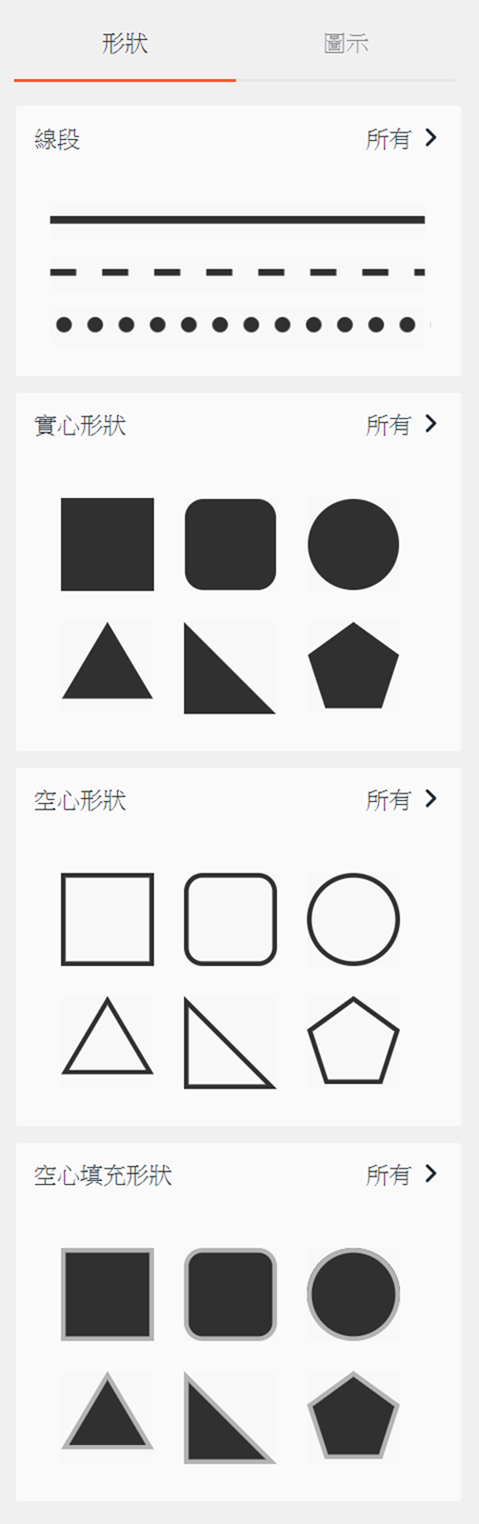Select the solid line style
The width and height of the screenshot is (479, 1524).
tap(238, 219)
